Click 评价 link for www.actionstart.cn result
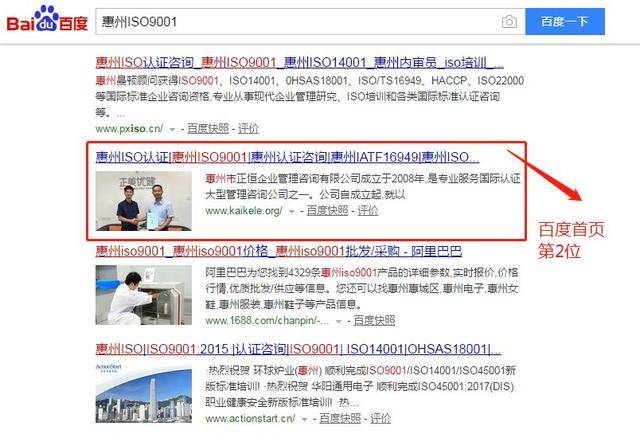The image size is (640, 434). coord(380,418)
